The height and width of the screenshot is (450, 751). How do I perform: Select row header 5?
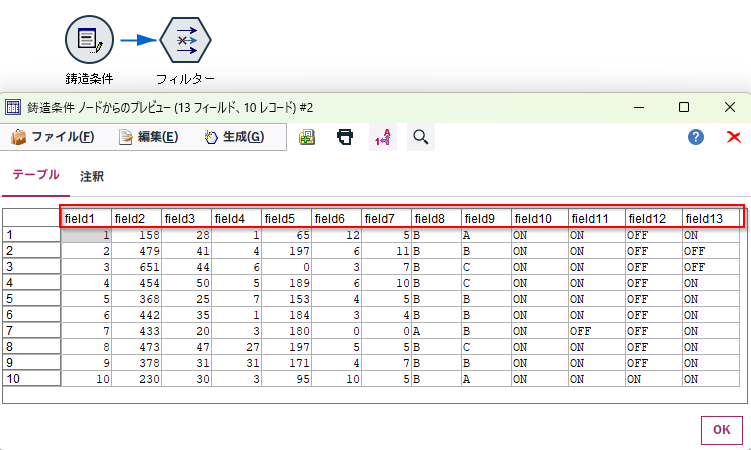click(x=32, y=299)
